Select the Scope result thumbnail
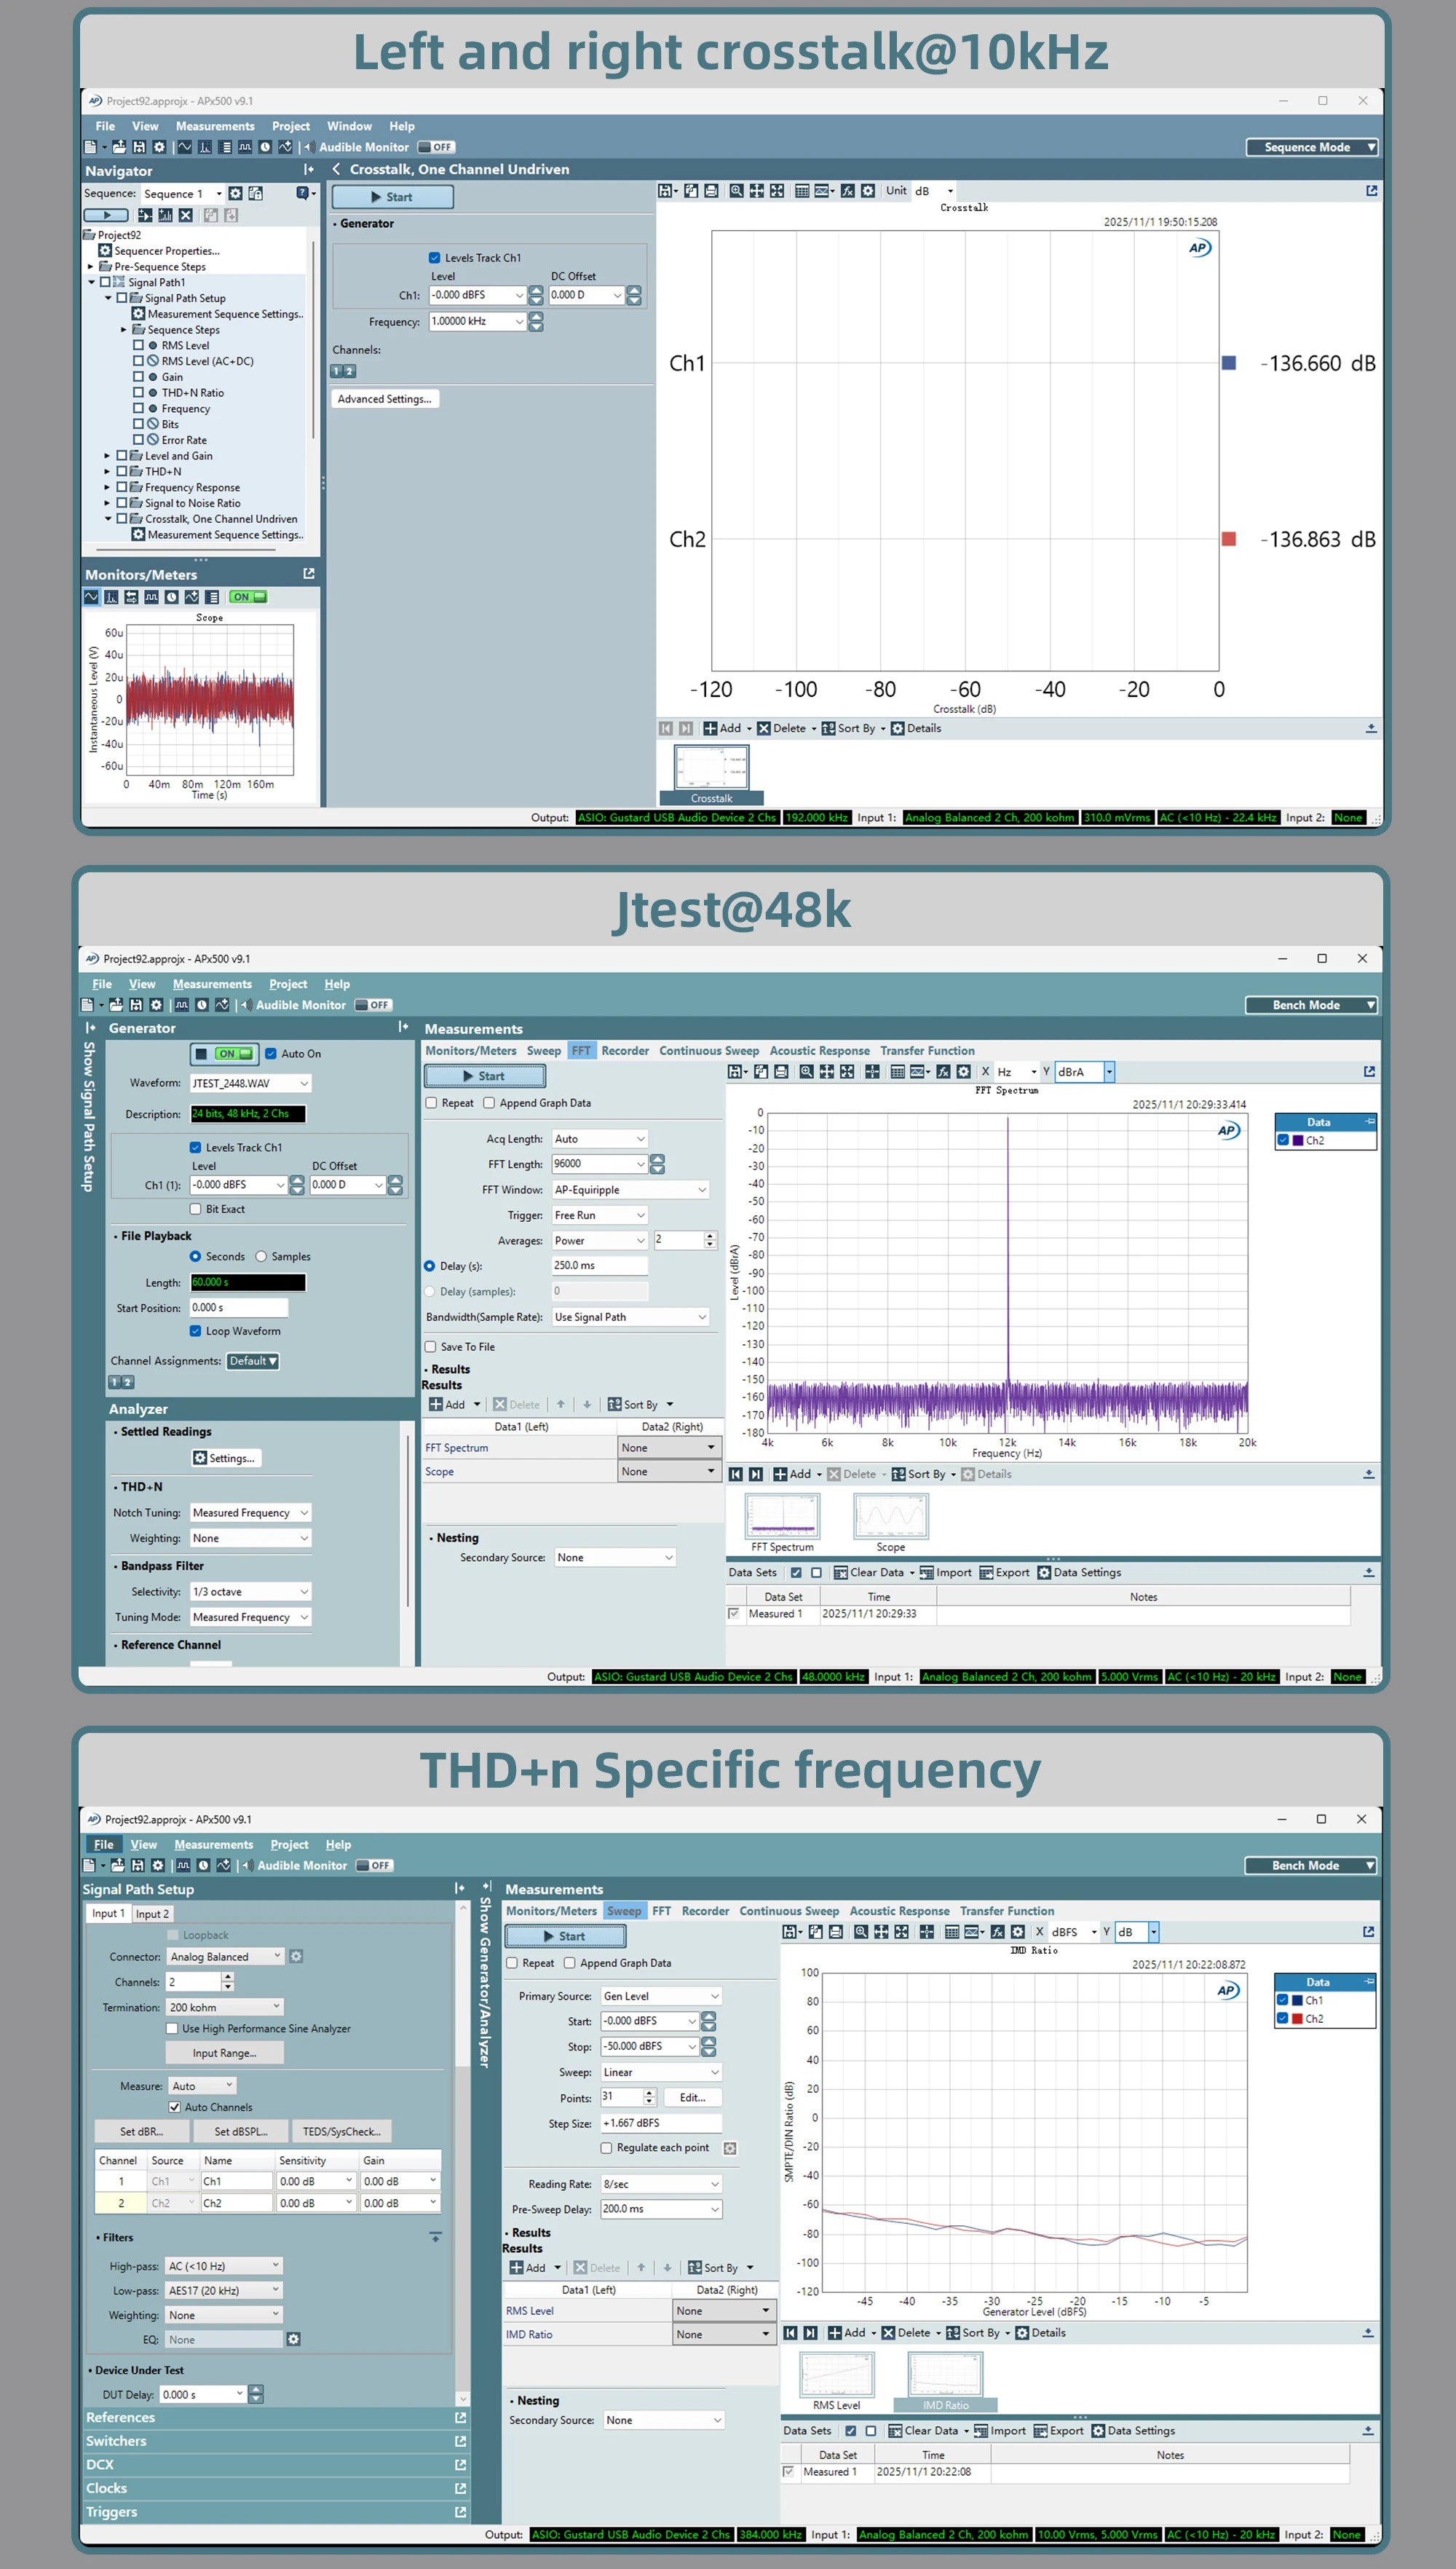Image resolution: width=1456 pixels, height=2569 pixels. [x=890, y=1518]
